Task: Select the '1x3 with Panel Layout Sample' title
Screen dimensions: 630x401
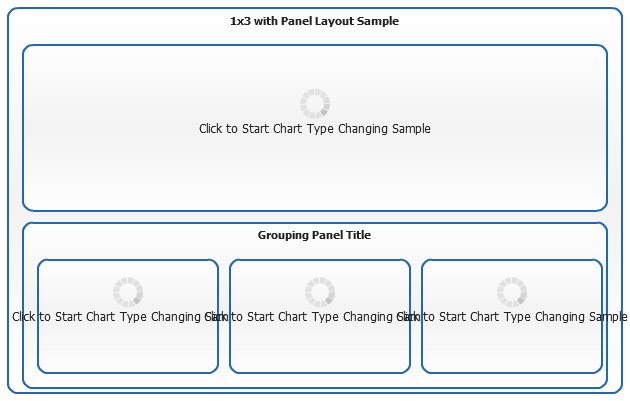Action: pyautogui.click(x=315, y=21)
